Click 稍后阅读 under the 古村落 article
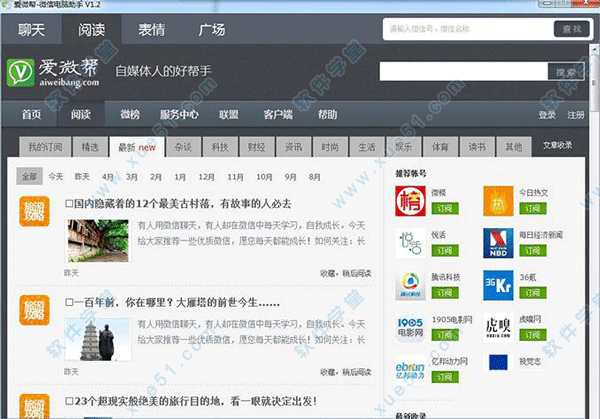600x419 pixels. (x=357, y=273)
